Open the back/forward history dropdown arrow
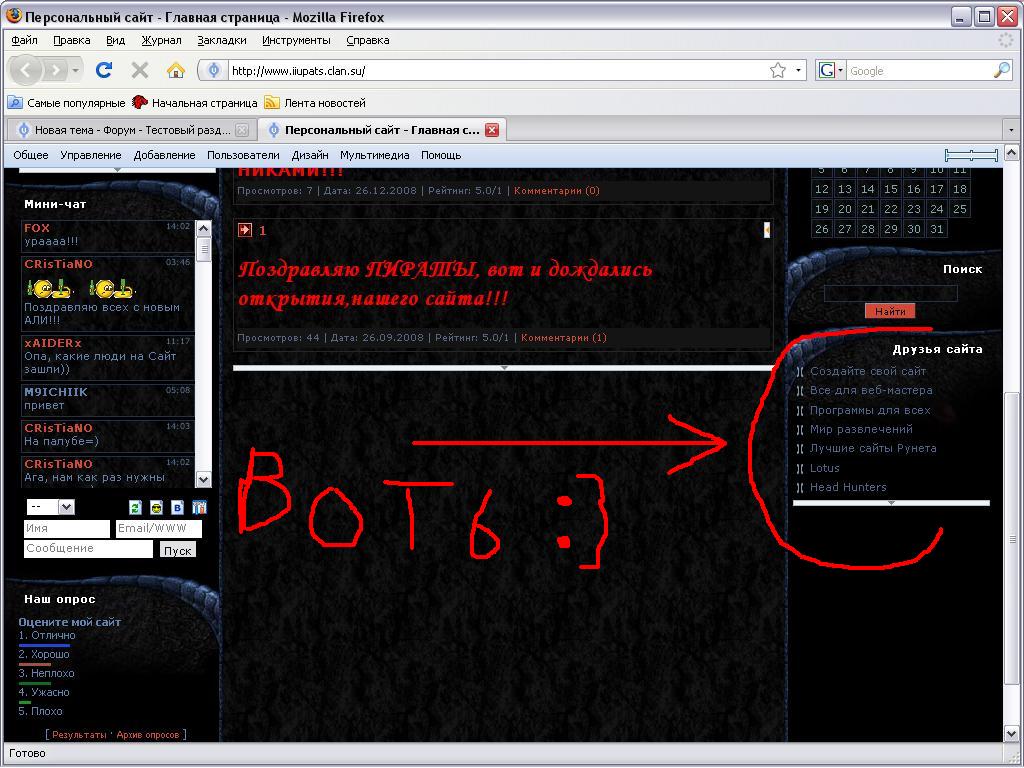The width and height of the screenshot is (1024, 768). 78,71
